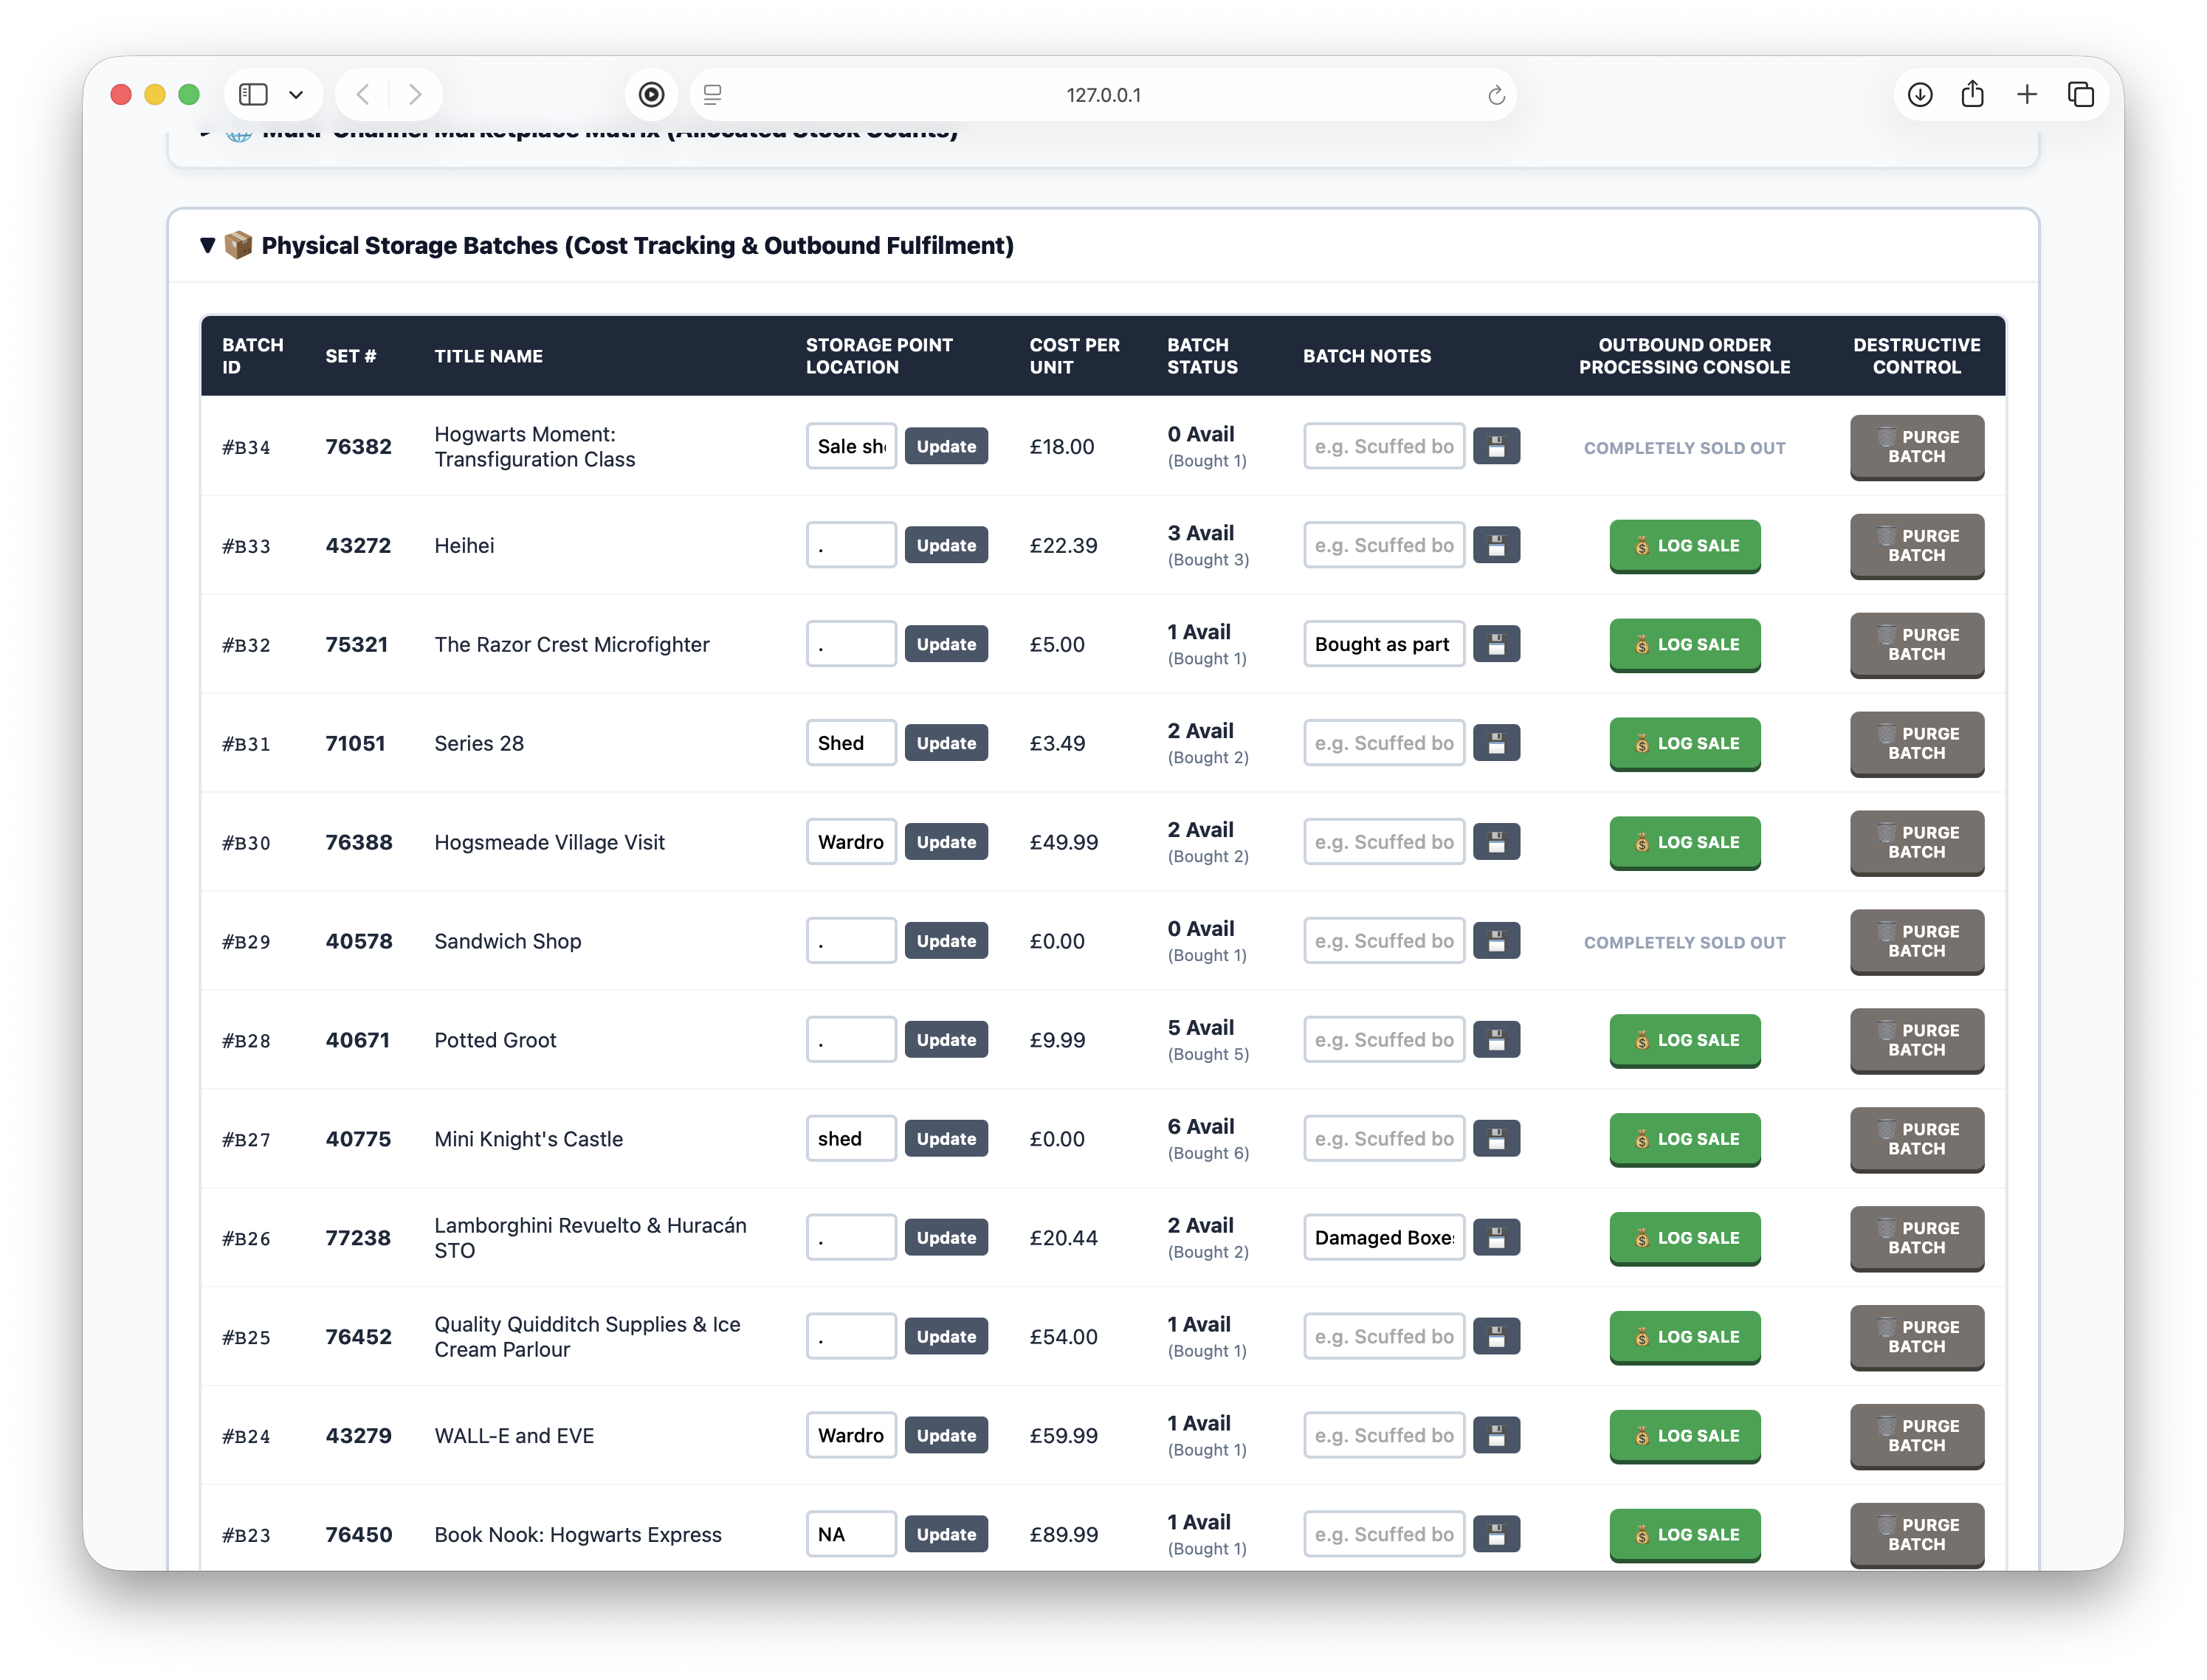The width and height of the screenshot is (2207, 1680).
Task: Save note icon for Sandwich Shop batch
Action: point(1496,941)
